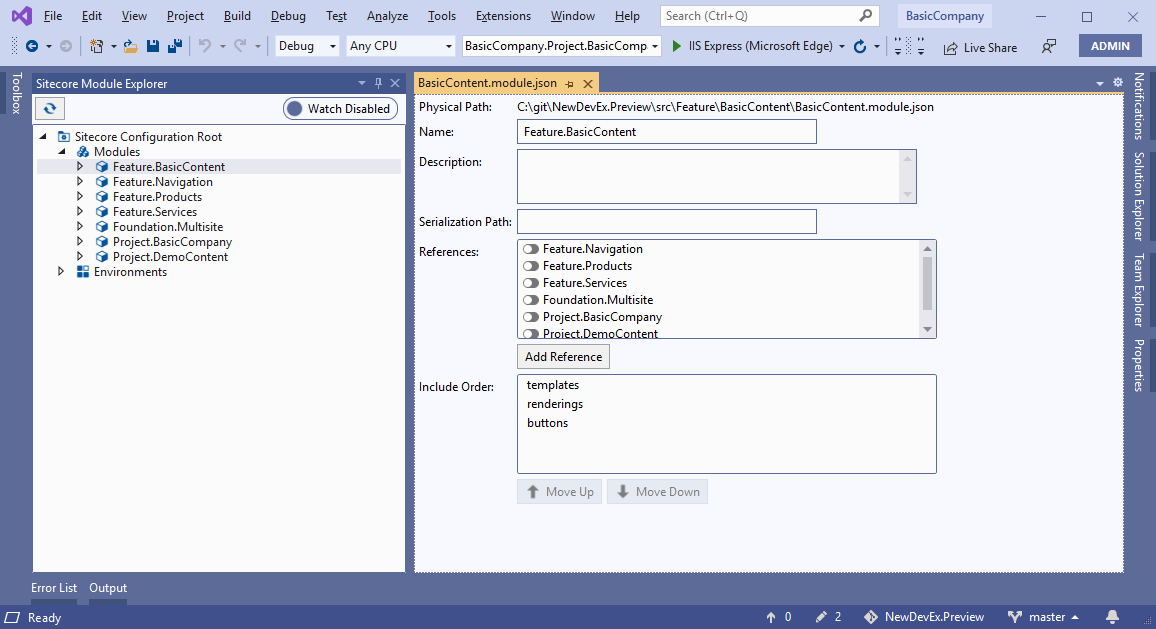Click the Save icon in the toolbar
This screenshot has height=629, width=1156.
click(x=152, y=46)
